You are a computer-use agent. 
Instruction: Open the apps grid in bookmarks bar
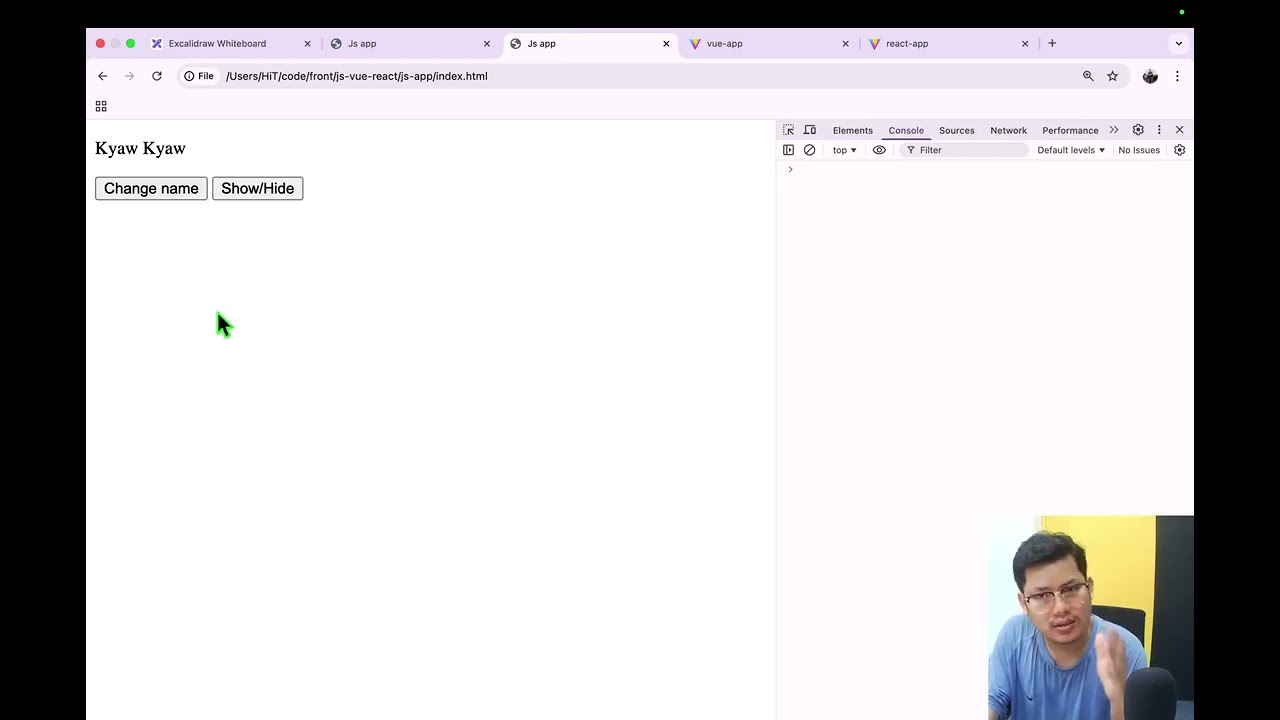point(101,106)
